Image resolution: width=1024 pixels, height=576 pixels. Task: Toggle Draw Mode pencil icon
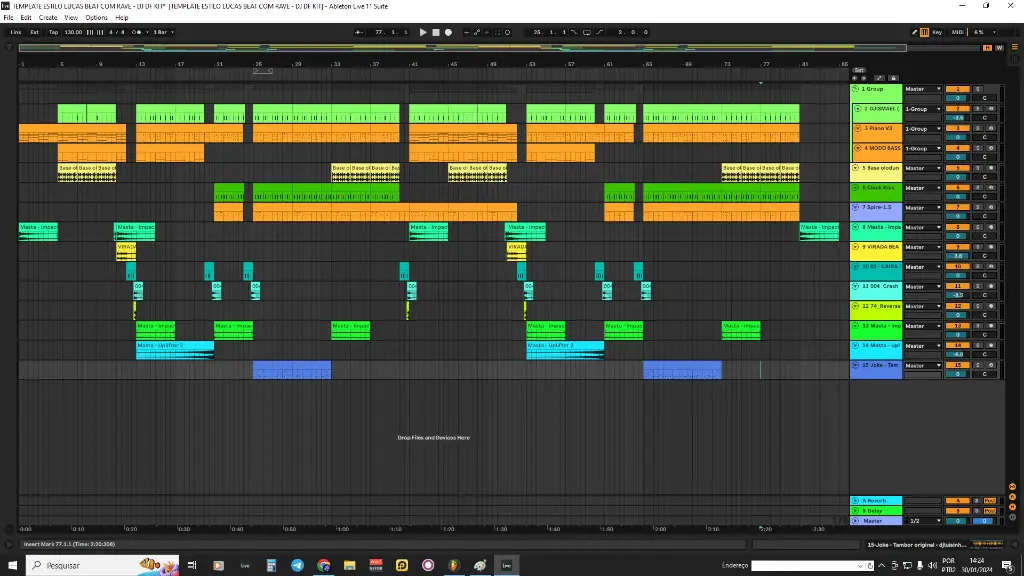(x=914, y=32)
